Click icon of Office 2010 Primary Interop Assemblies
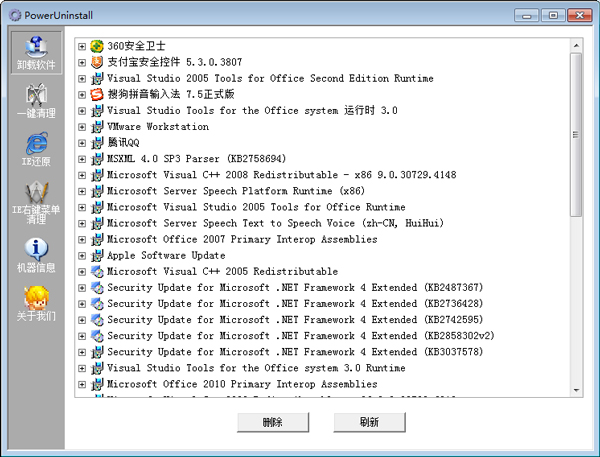 pyautogui.click(x=97, y=384)
